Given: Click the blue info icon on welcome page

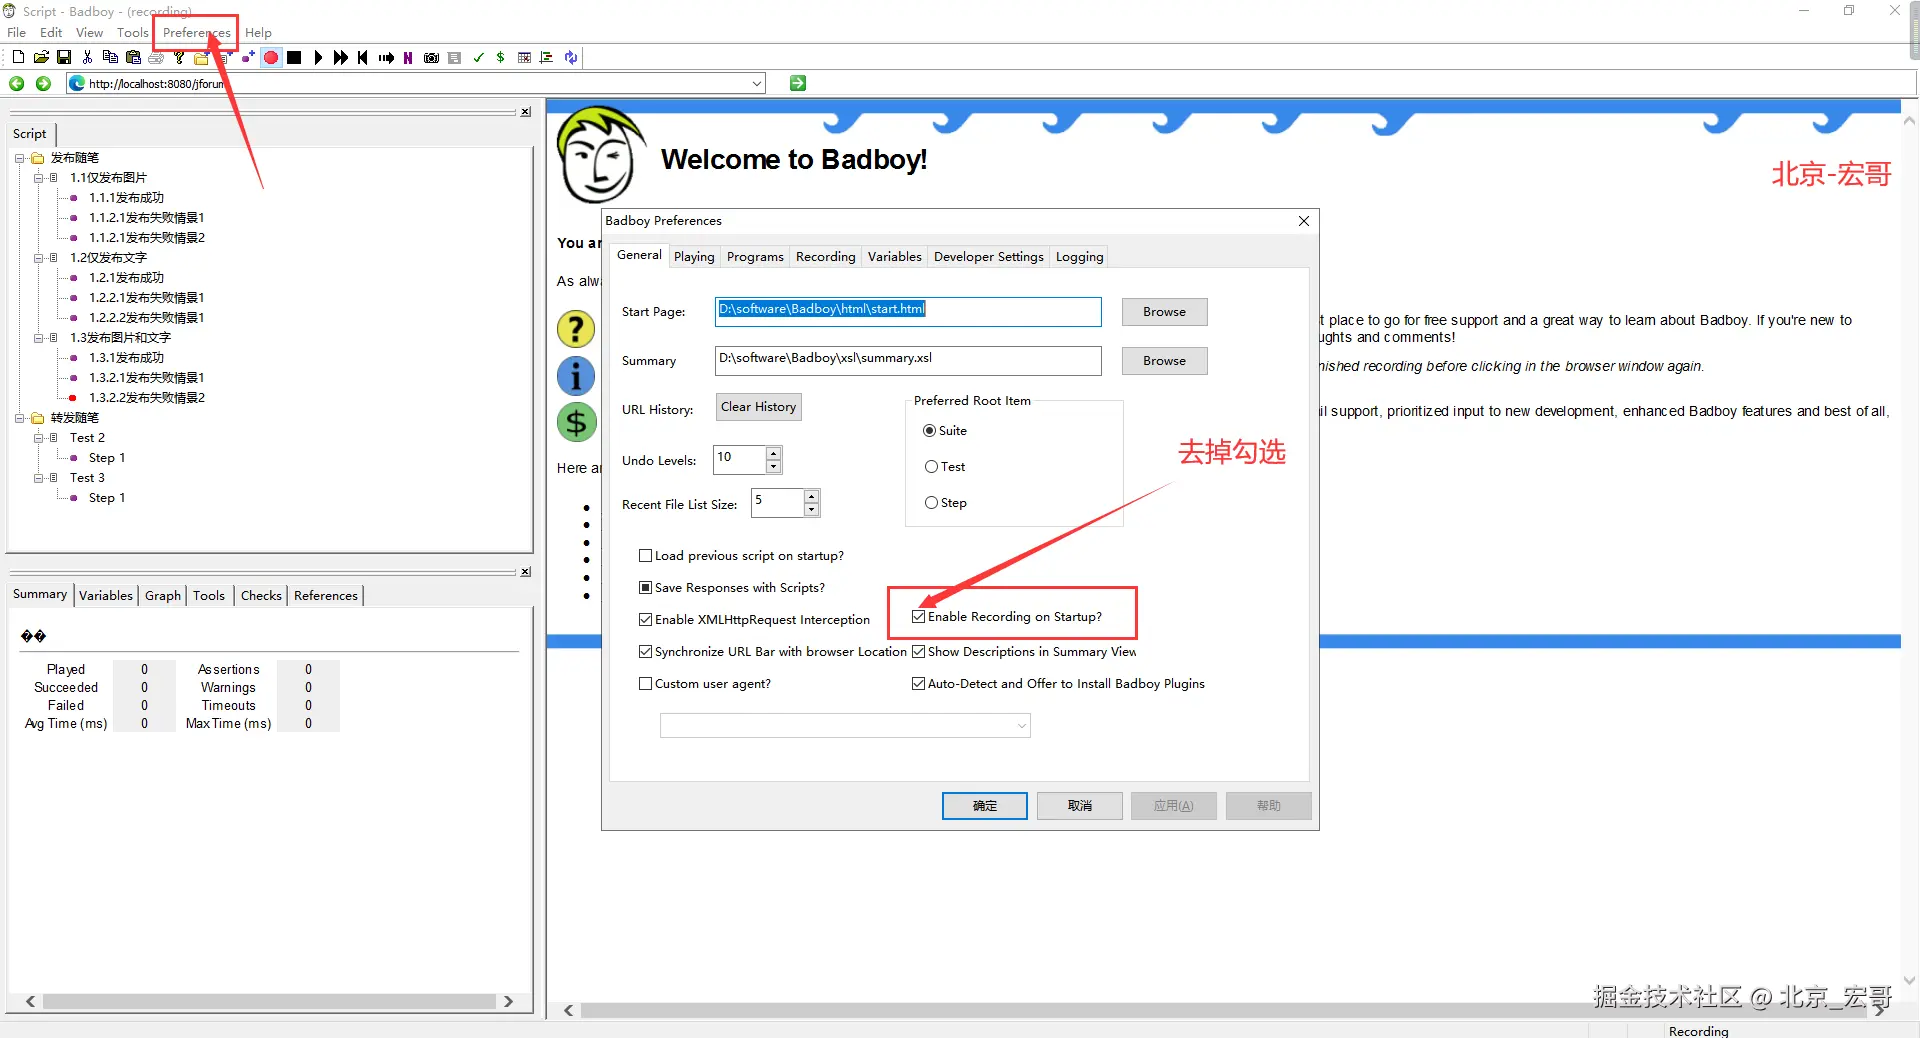Looking at the screenshot, I should (x=576, y=376).
